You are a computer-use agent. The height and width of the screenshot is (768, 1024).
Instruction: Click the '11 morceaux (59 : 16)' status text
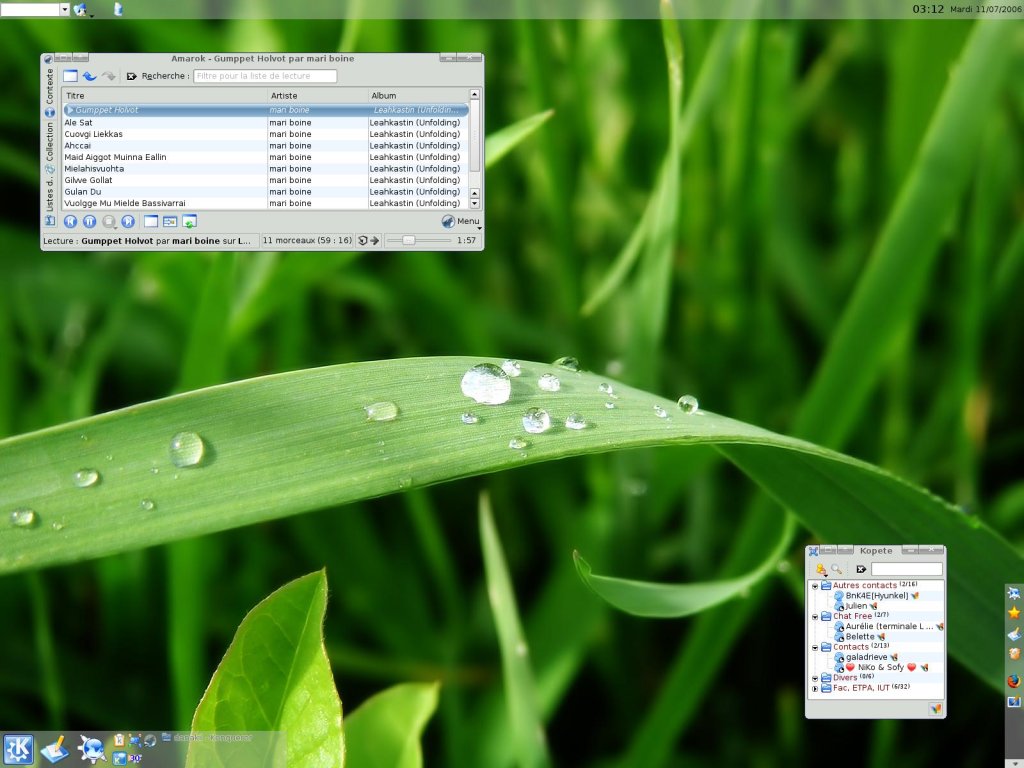307,240
